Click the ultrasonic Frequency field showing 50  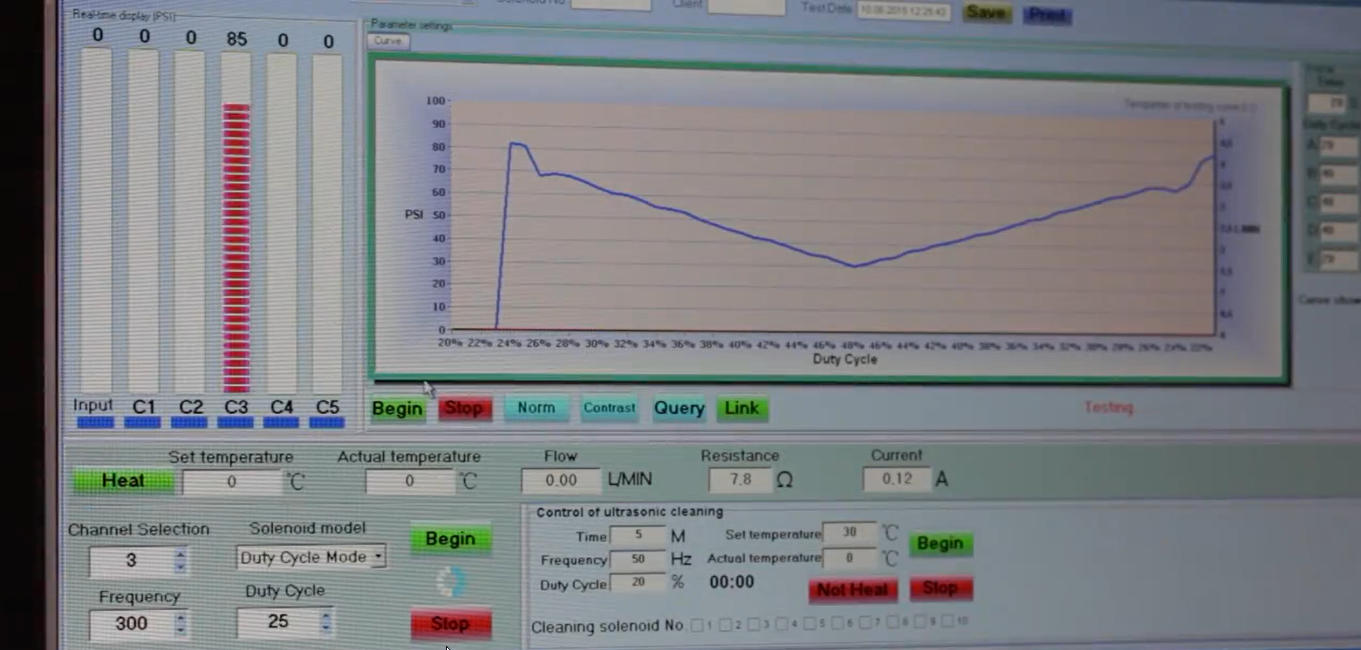pyautogui.click(x=638, y=560)
